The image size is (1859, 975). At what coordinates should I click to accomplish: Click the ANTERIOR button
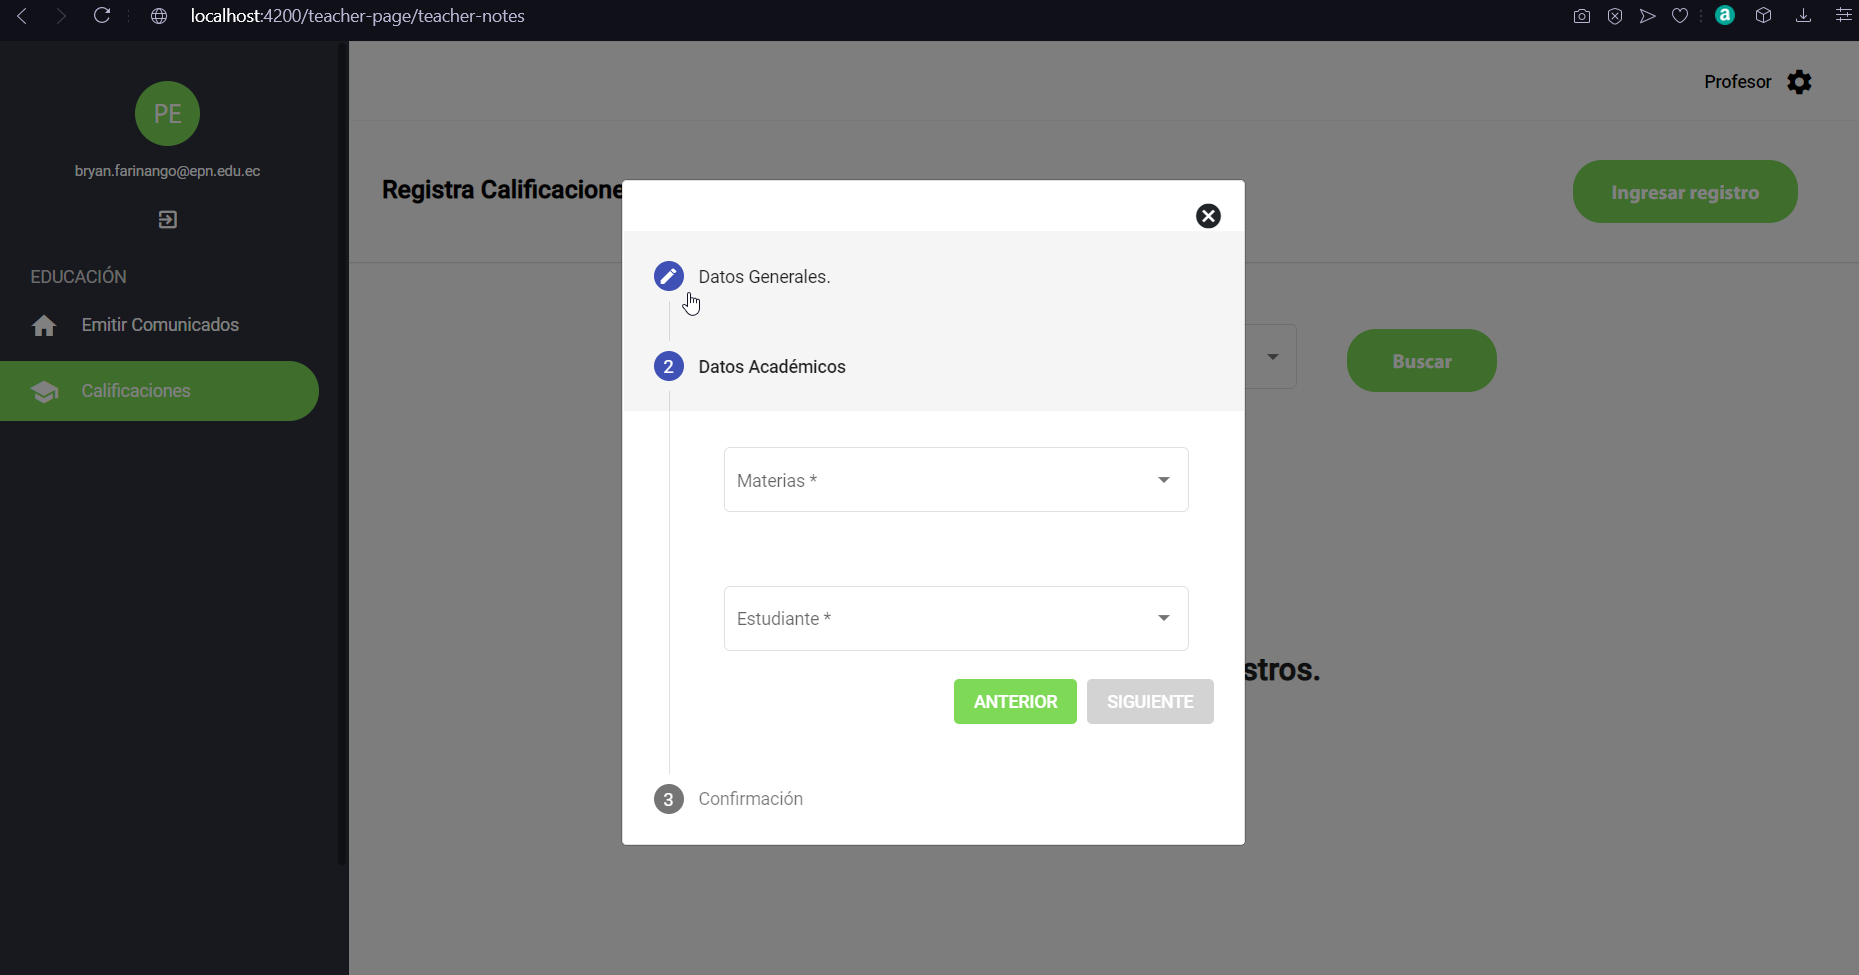click(1015, 701)
